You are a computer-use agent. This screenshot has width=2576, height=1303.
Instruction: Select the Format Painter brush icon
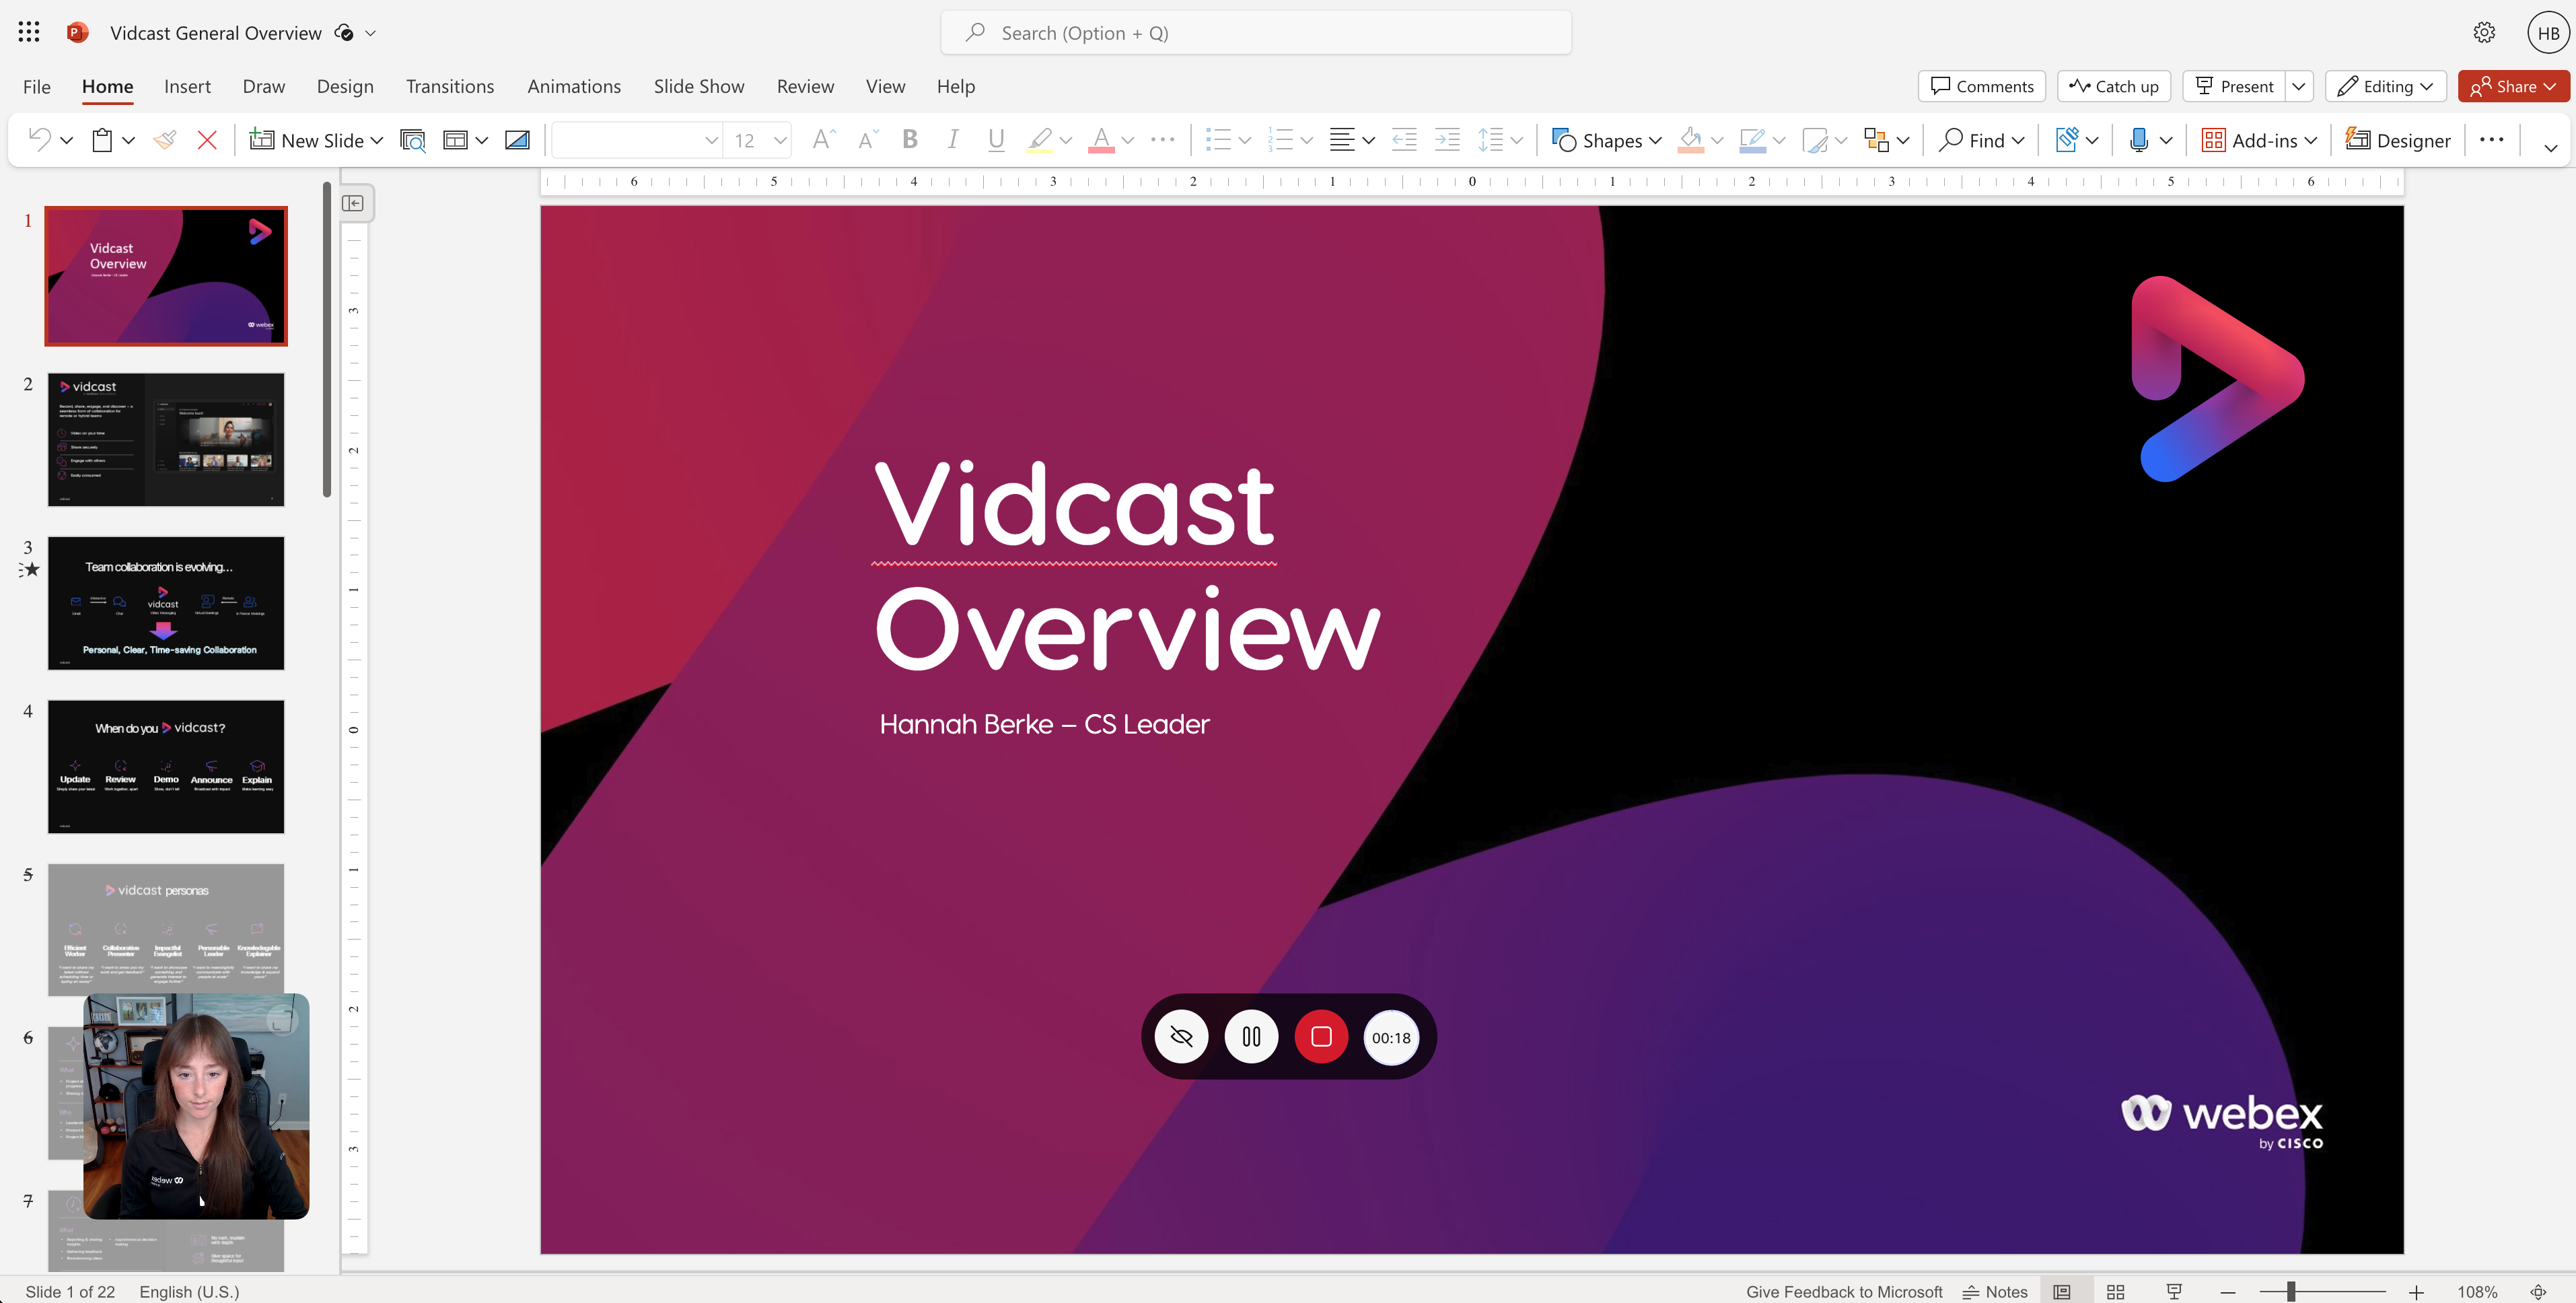165,140
